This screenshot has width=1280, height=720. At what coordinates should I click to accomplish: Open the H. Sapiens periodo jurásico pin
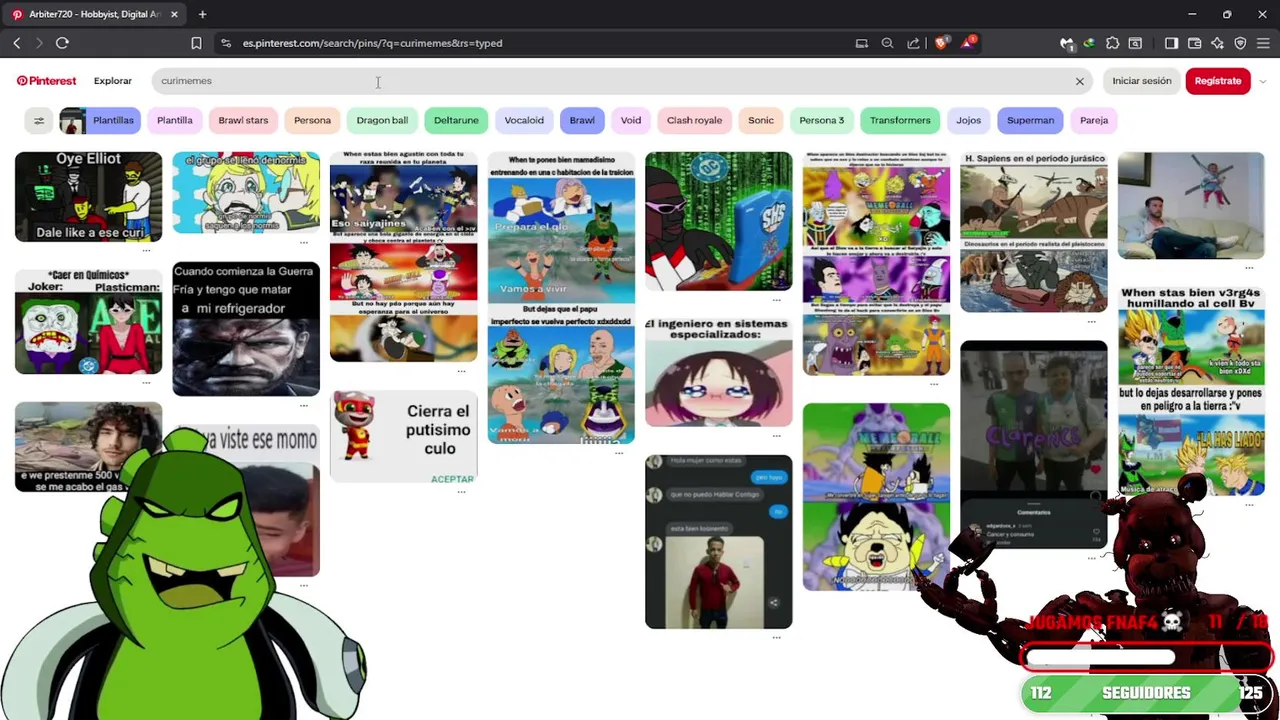click(1034, 232)
